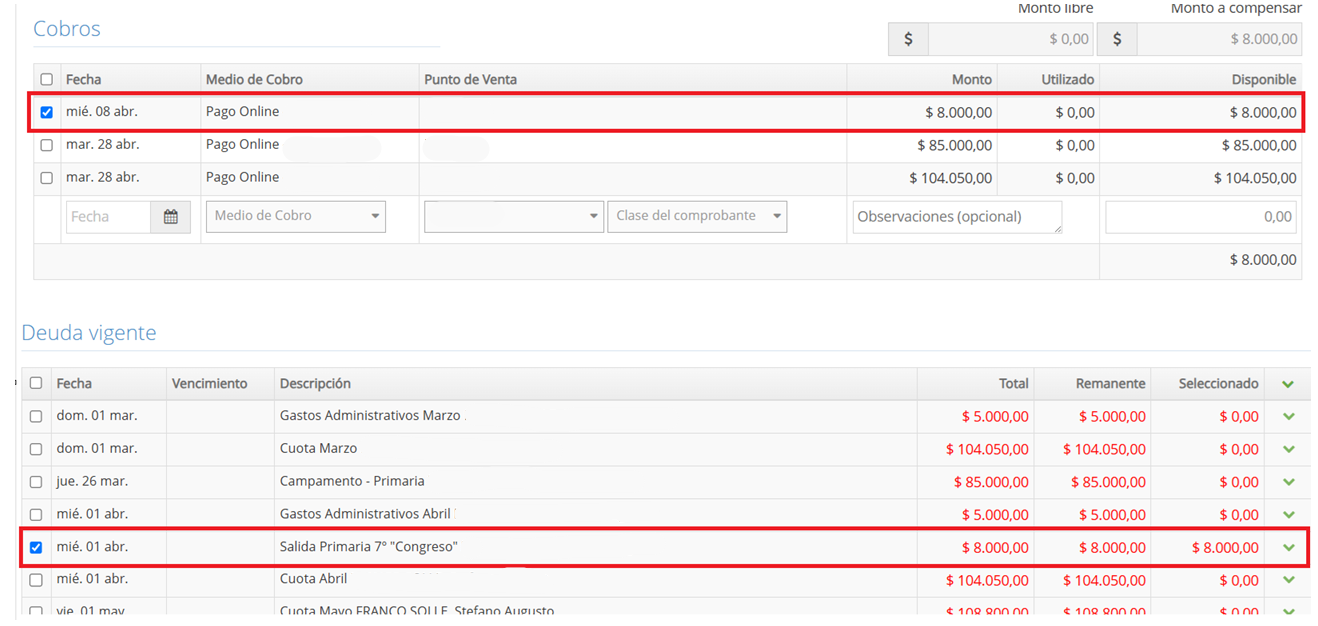Toggle select-all checkbox in Cobros header
Viewport: 1318px width, 626px height.
tap(47, 79)
